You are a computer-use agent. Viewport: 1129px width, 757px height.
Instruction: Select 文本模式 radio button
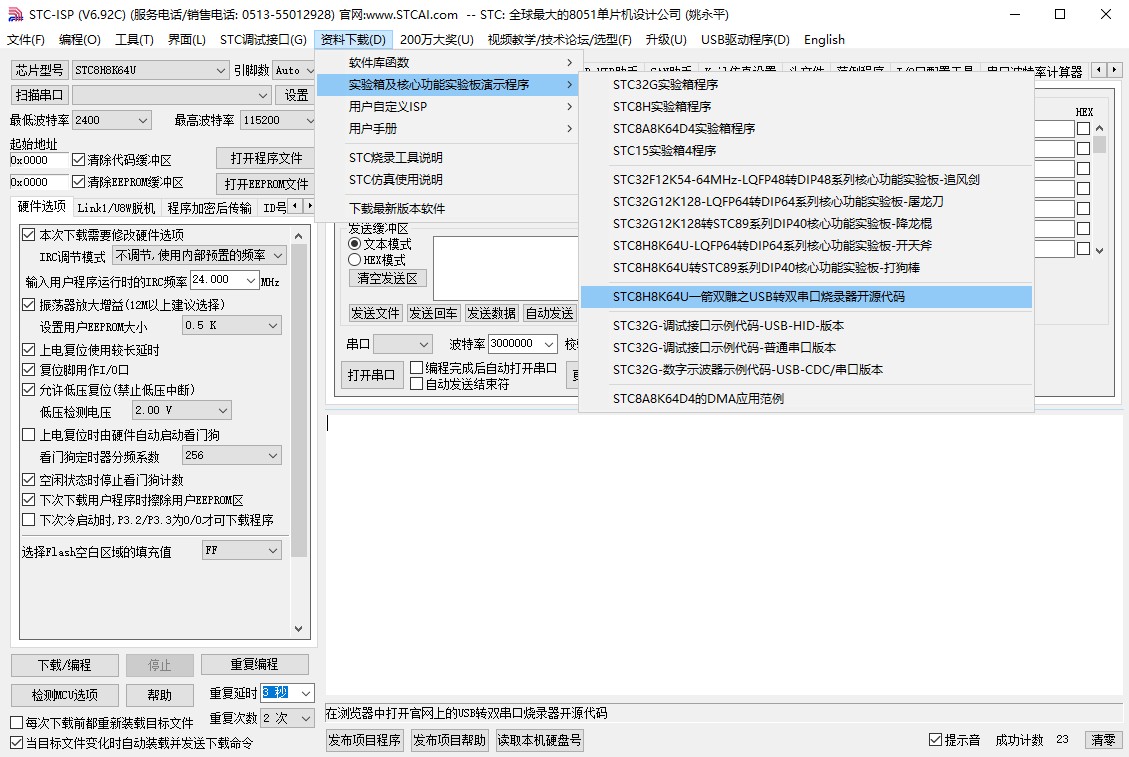[354, 244]
